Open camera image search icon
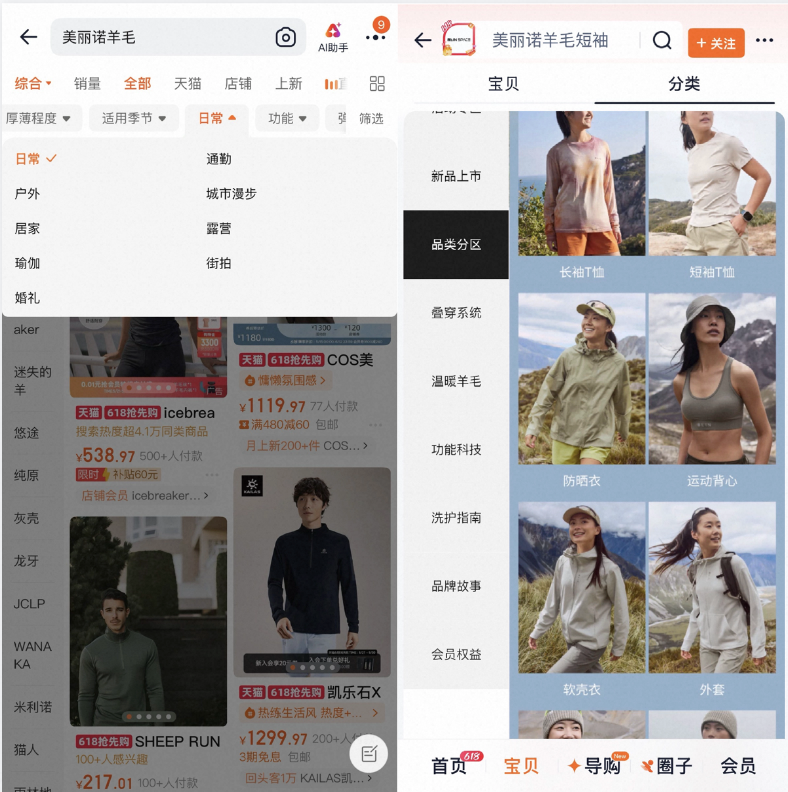 coord(285,37)
